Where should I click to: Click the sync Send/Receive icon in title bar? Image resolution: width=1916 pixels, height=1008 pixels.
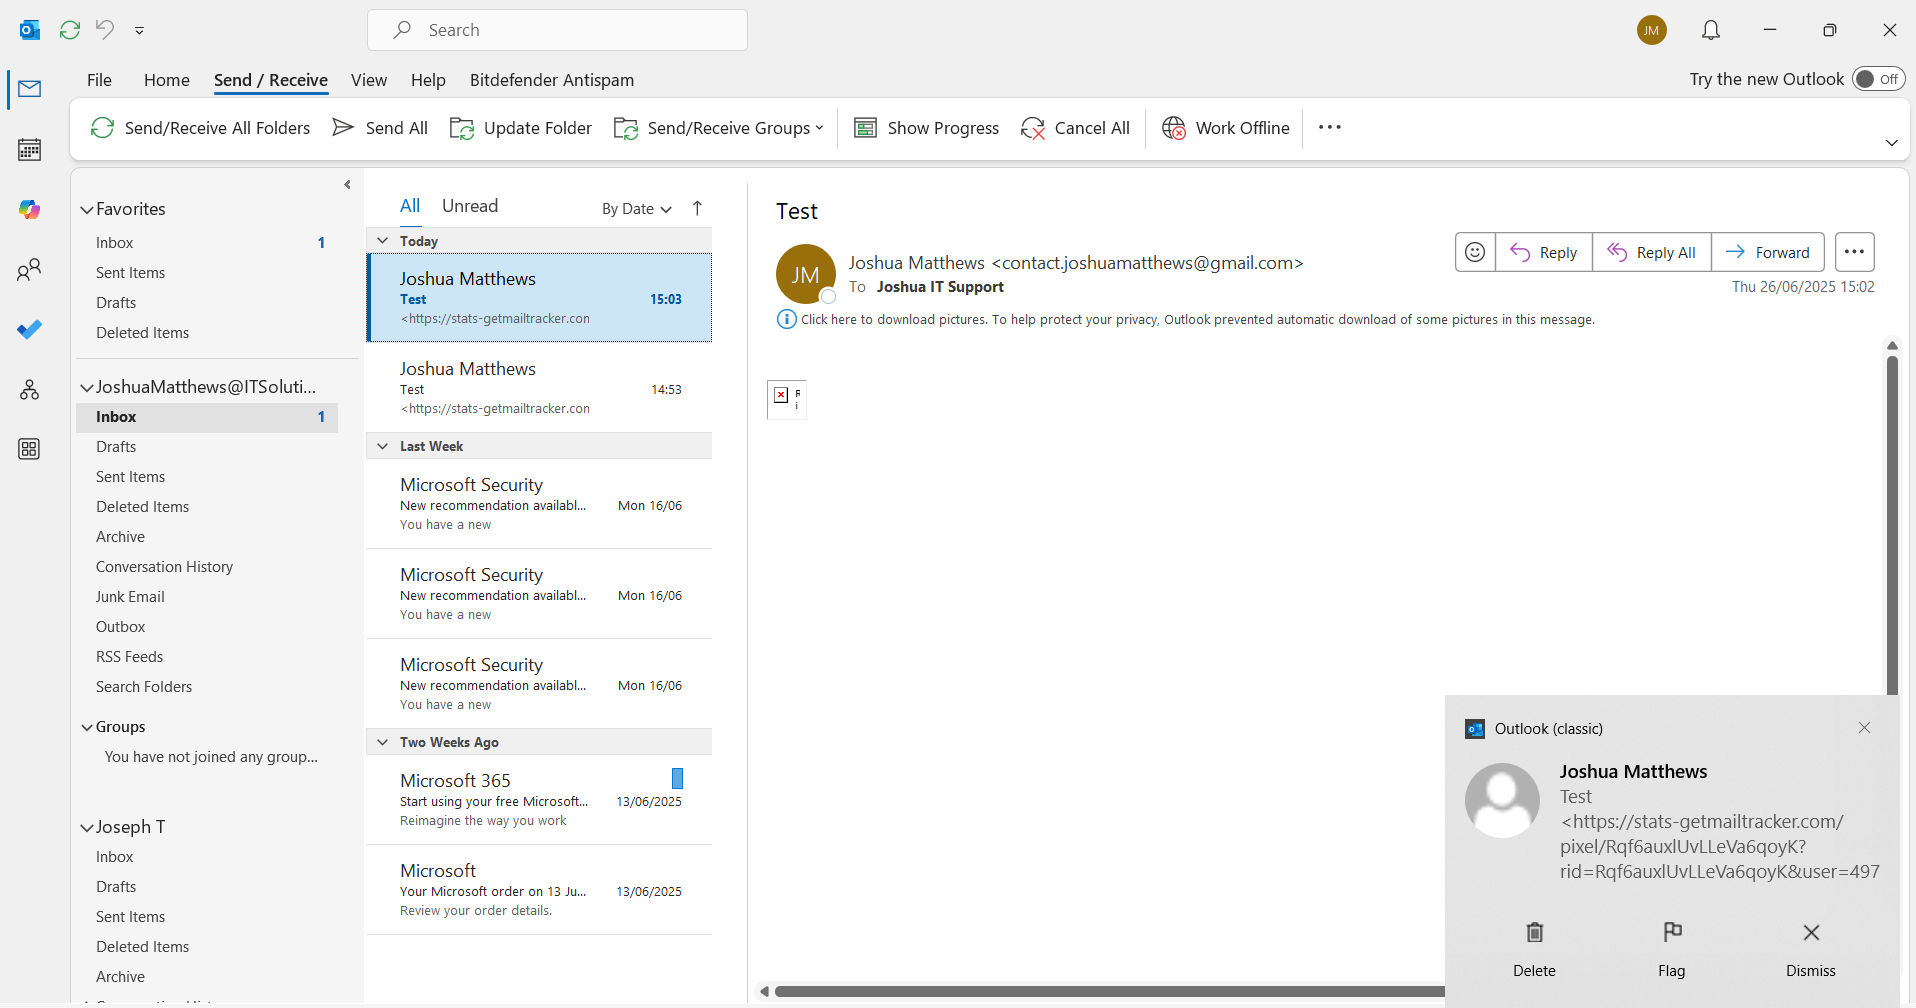tap(70, 30)
